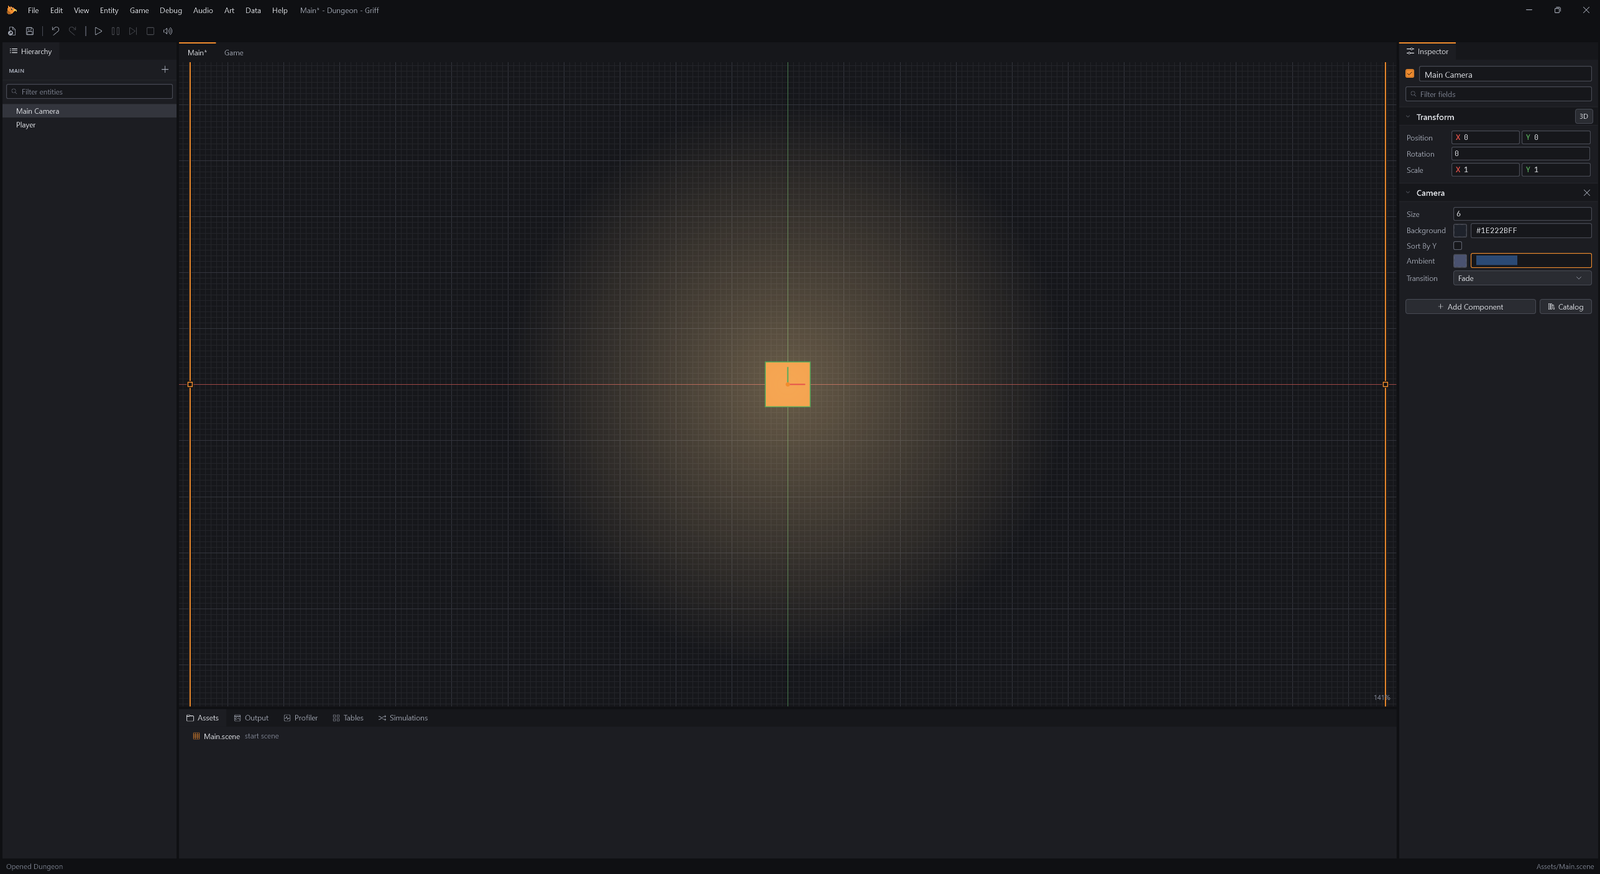
Task: Save the scene with the floppy disk icon
Action: click(30, 31)
